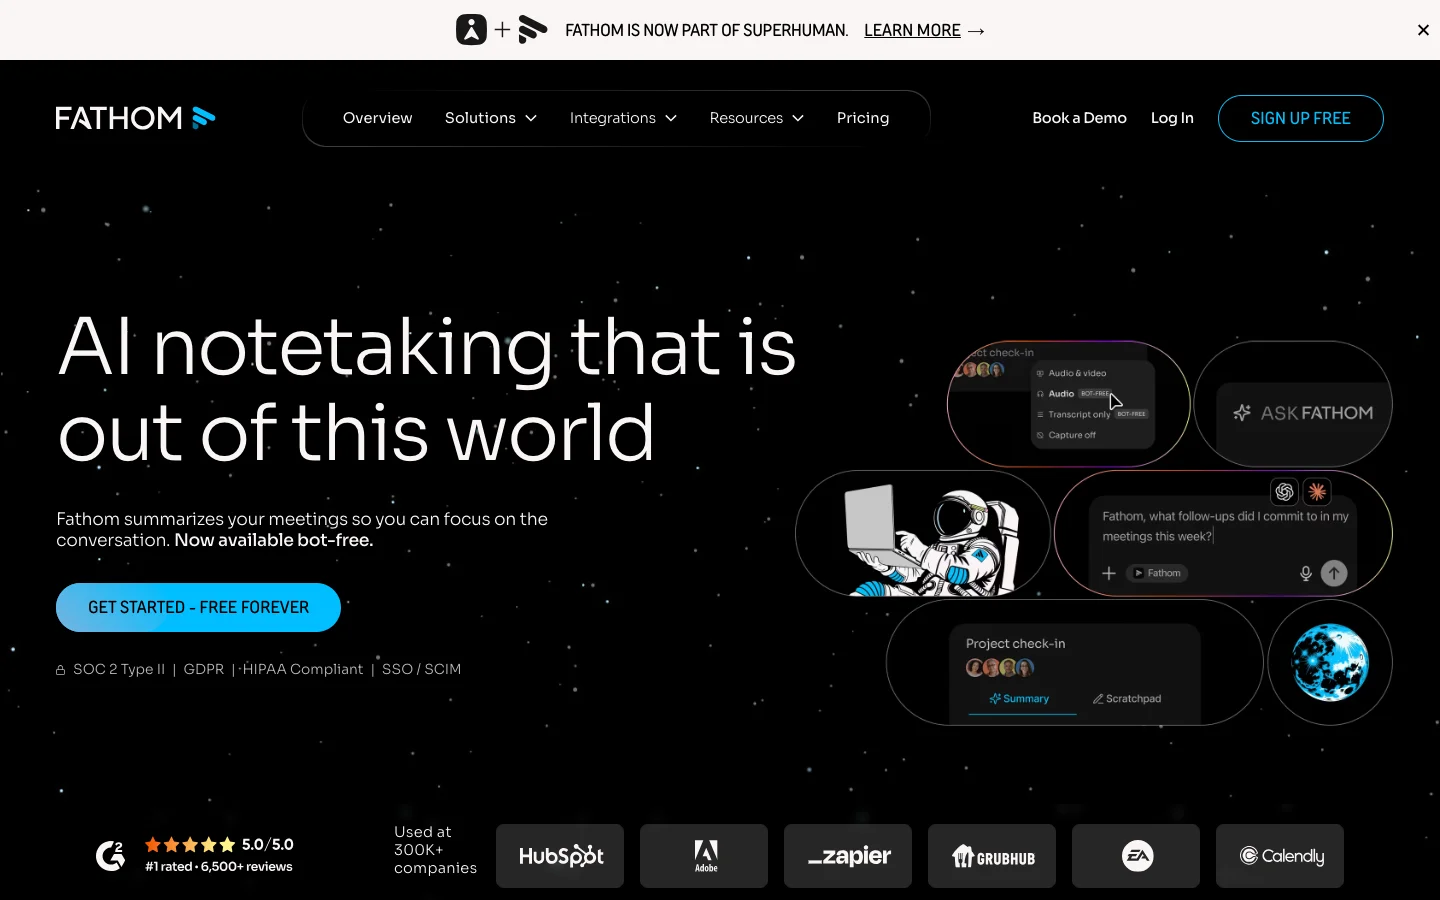Click the SIGN UP FREE button

pyautogui.click(x=1300, y=118)
